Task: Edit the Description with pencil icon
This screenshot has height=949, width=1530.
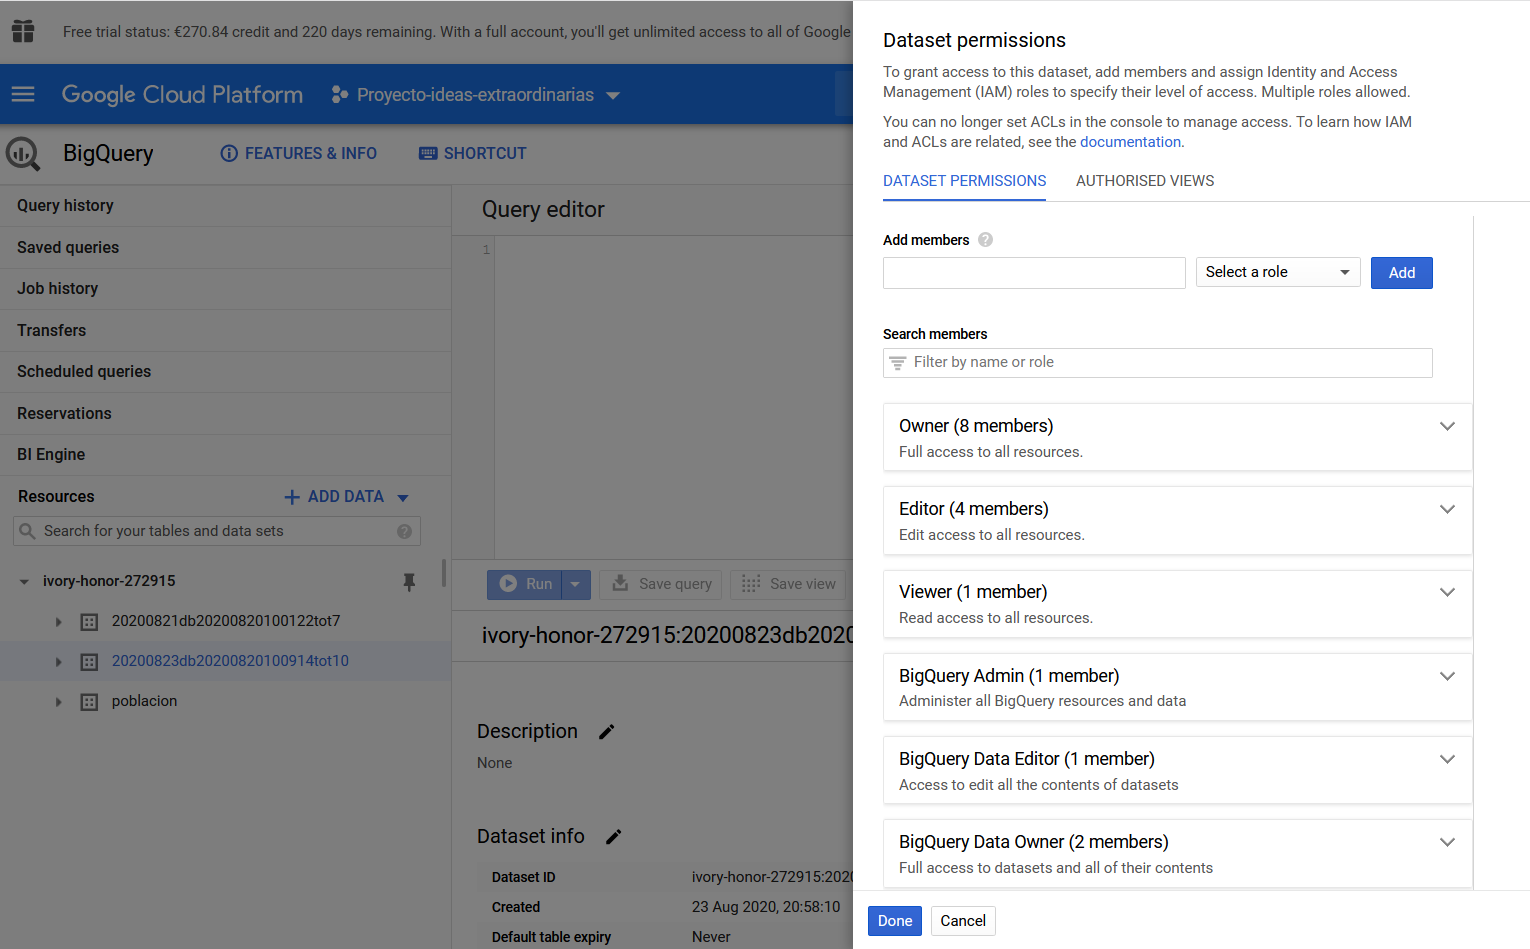Action: [606, 732]
